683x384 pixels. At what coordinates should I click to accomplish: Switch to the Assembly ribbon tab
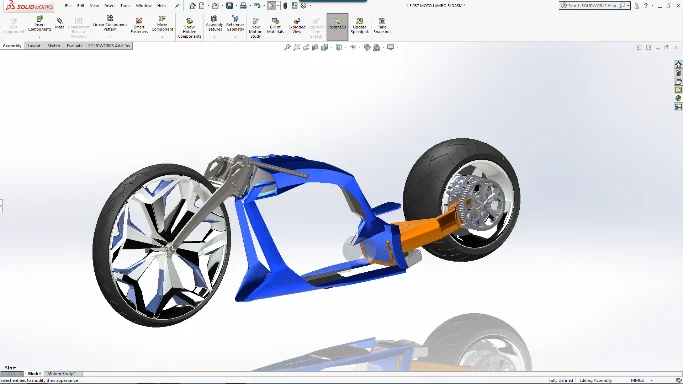[x=12, y=45]
